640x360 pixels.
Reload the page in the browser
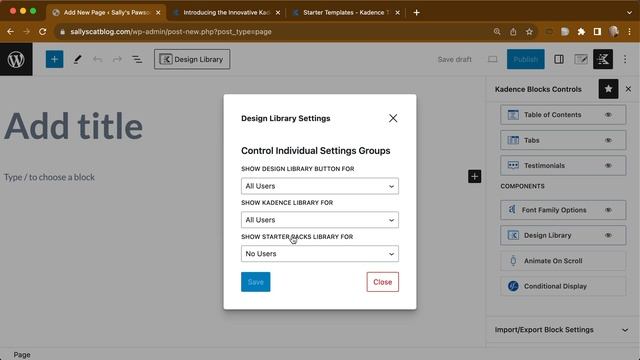(x=42, y=31)
